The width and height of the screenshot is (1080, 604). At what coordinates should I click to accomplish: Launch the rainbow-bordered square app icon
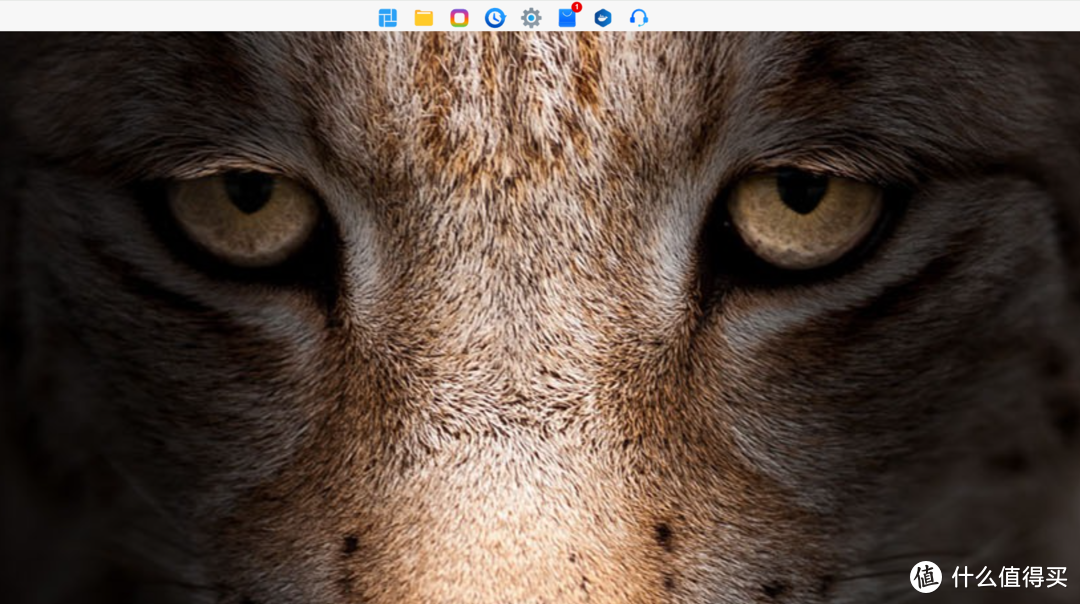(x=459, y=17)
